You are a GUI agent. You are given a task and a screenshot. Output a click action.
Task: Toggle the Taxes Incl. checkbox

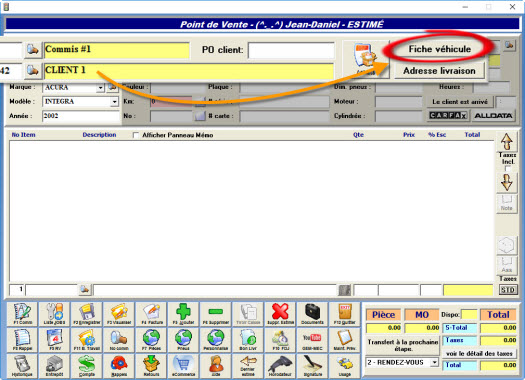(x=508, y=168)
